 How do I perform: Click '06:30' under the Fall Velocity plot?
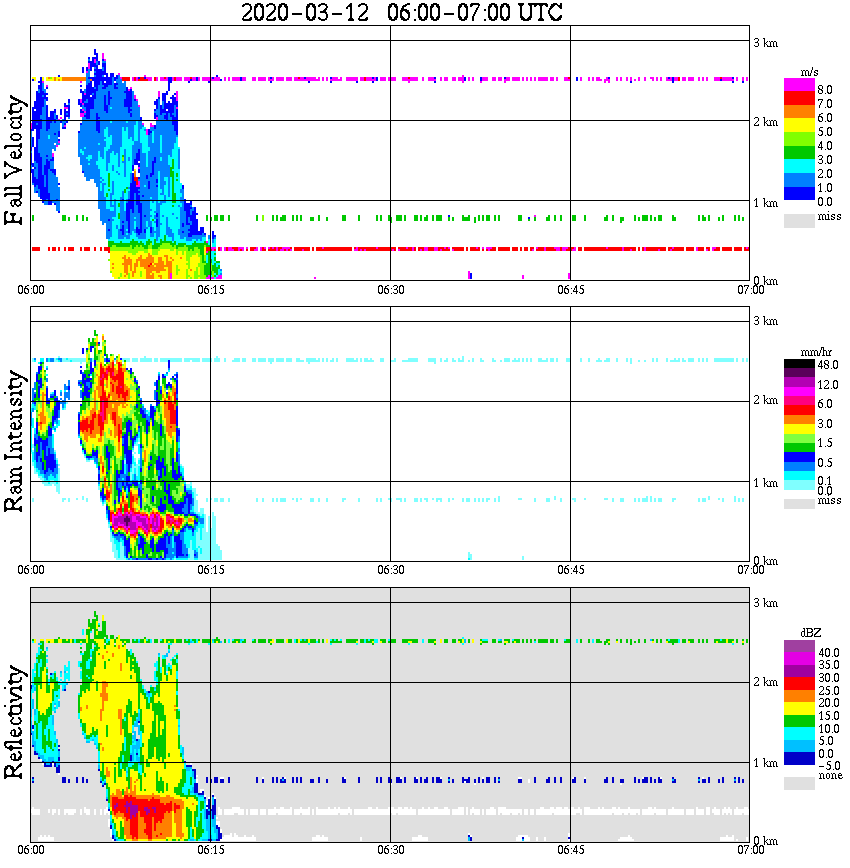tap(390, 290)
